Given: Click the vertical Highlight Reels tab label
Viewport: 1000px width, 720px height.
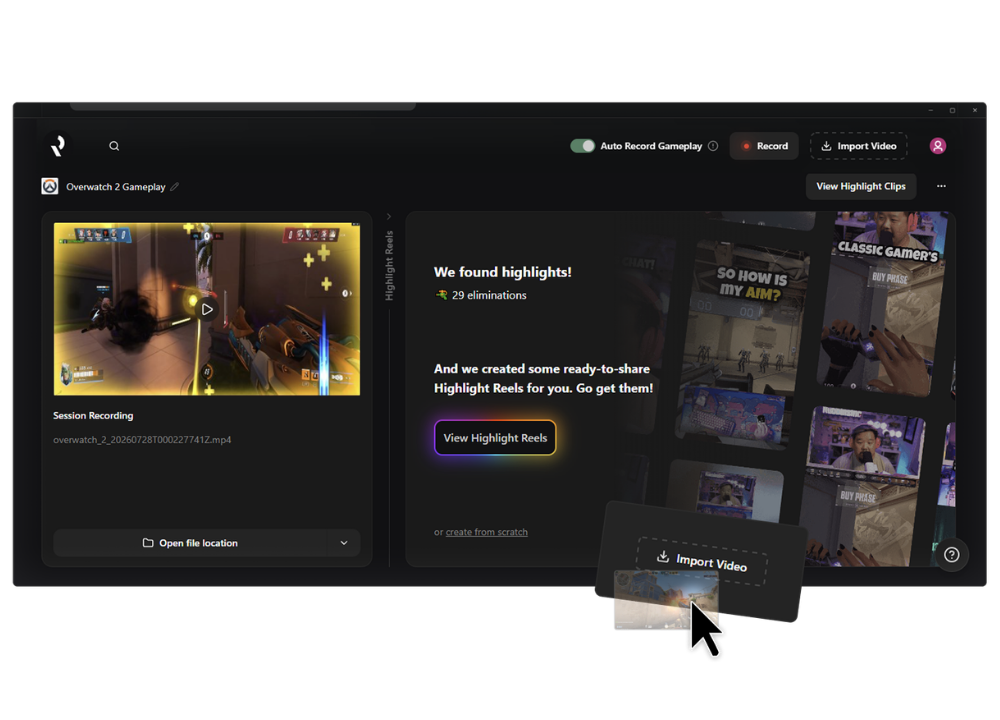Looking at the screenshot, I should click(389, 265).
